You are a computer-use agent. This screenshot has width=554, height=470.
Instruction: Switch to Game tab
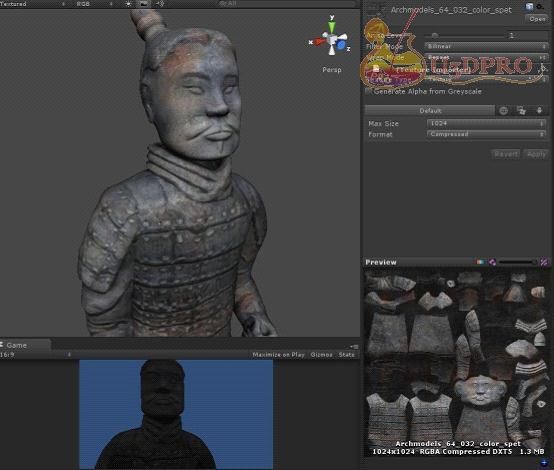click(25, 345)
